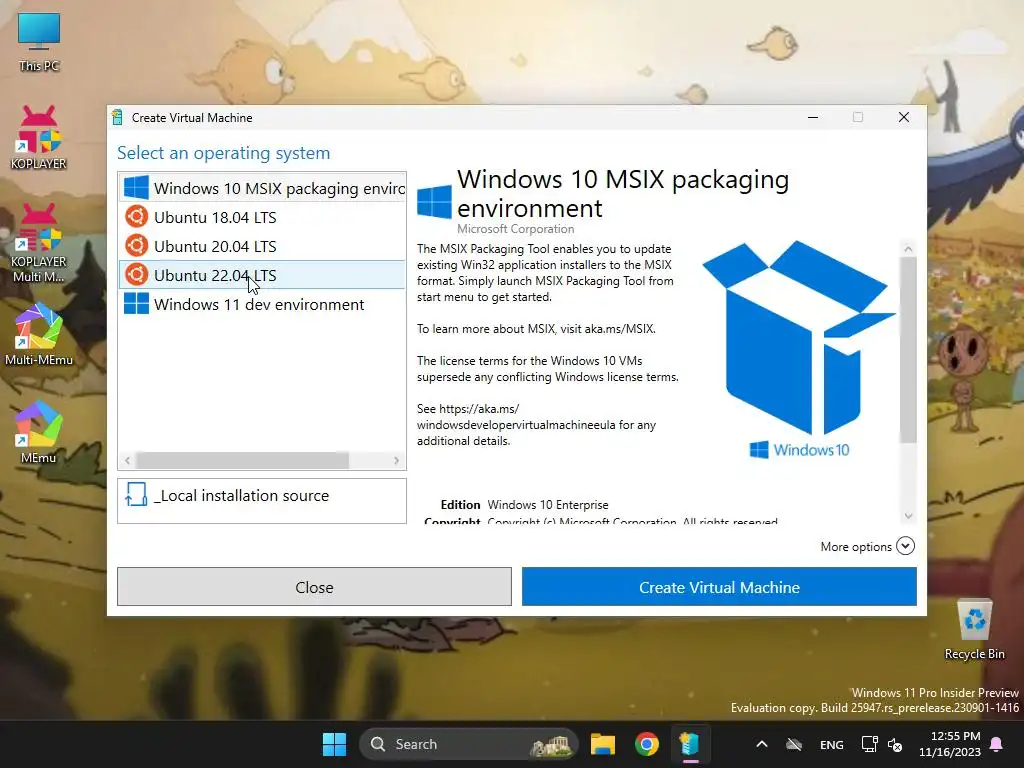Click the OS list horizontal scrollbar thumb
This screenshot has height=768, width=1024.
(x=242, y=460)
